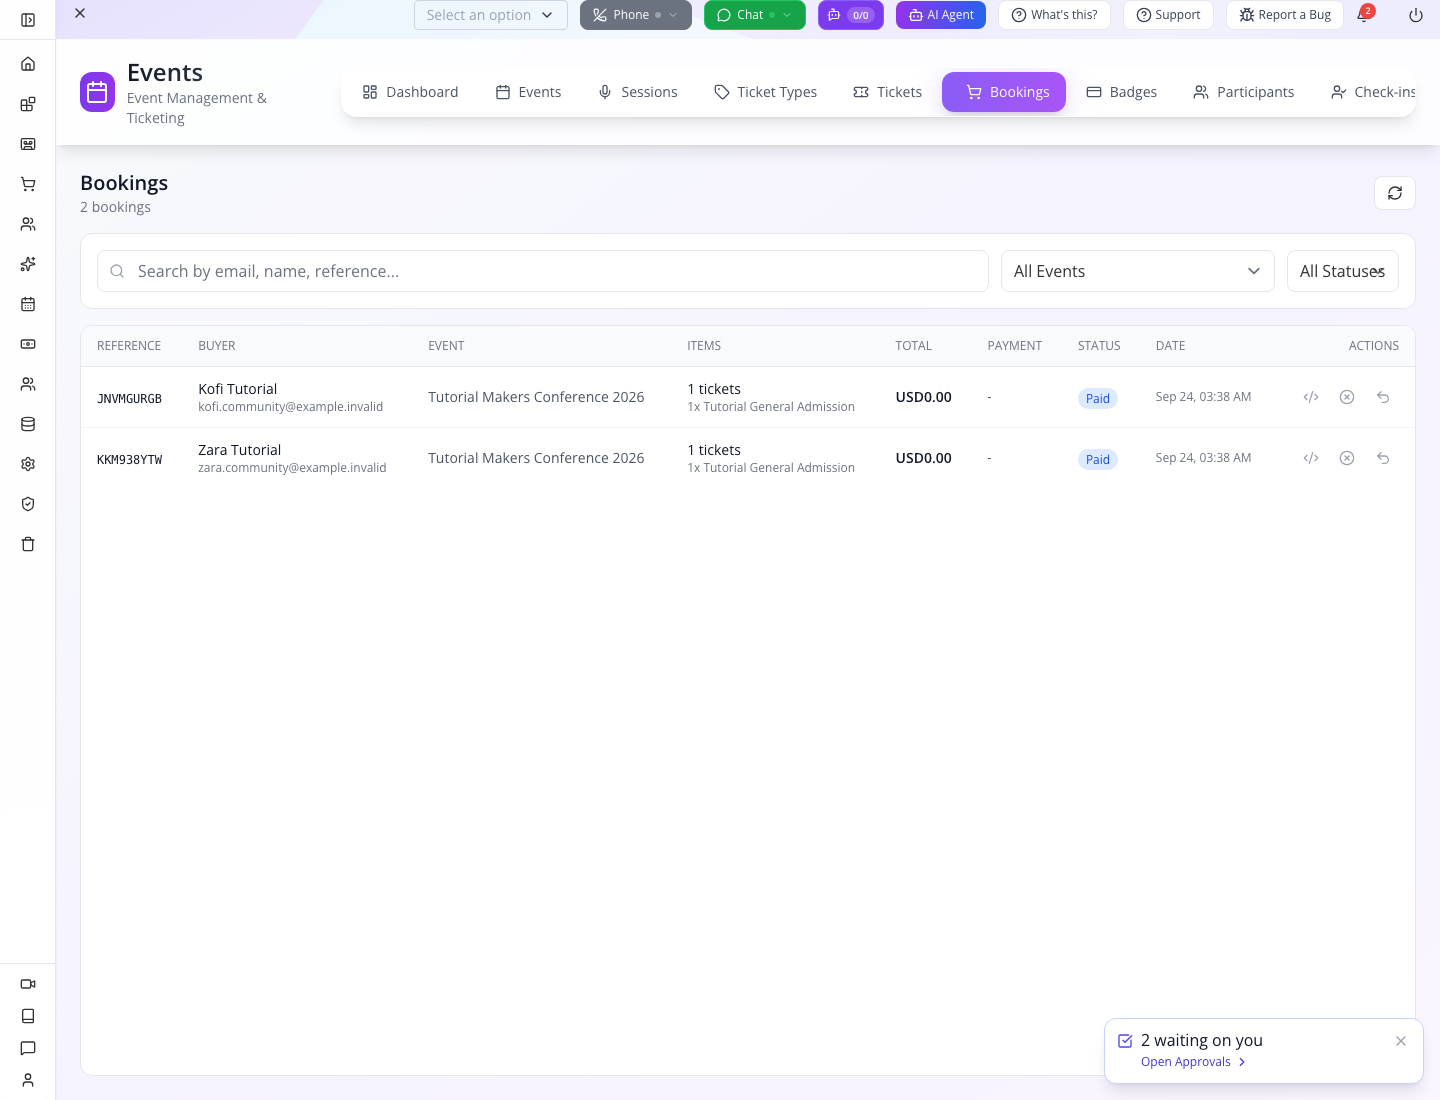
Task: Click the power icon in top bar
Action: coord(1415,15)
